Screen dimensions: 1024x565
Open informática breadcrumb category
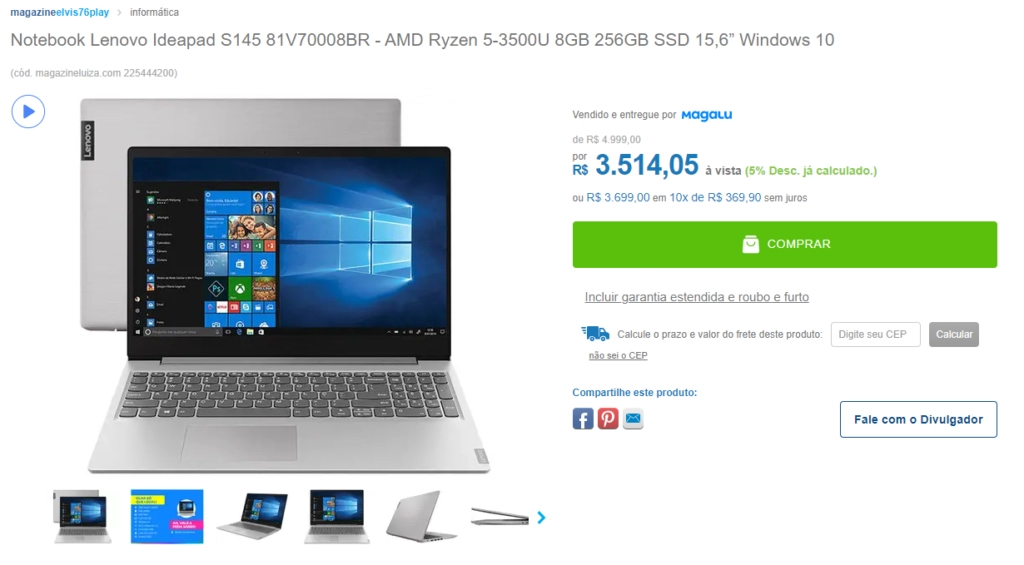pos(154,12)
